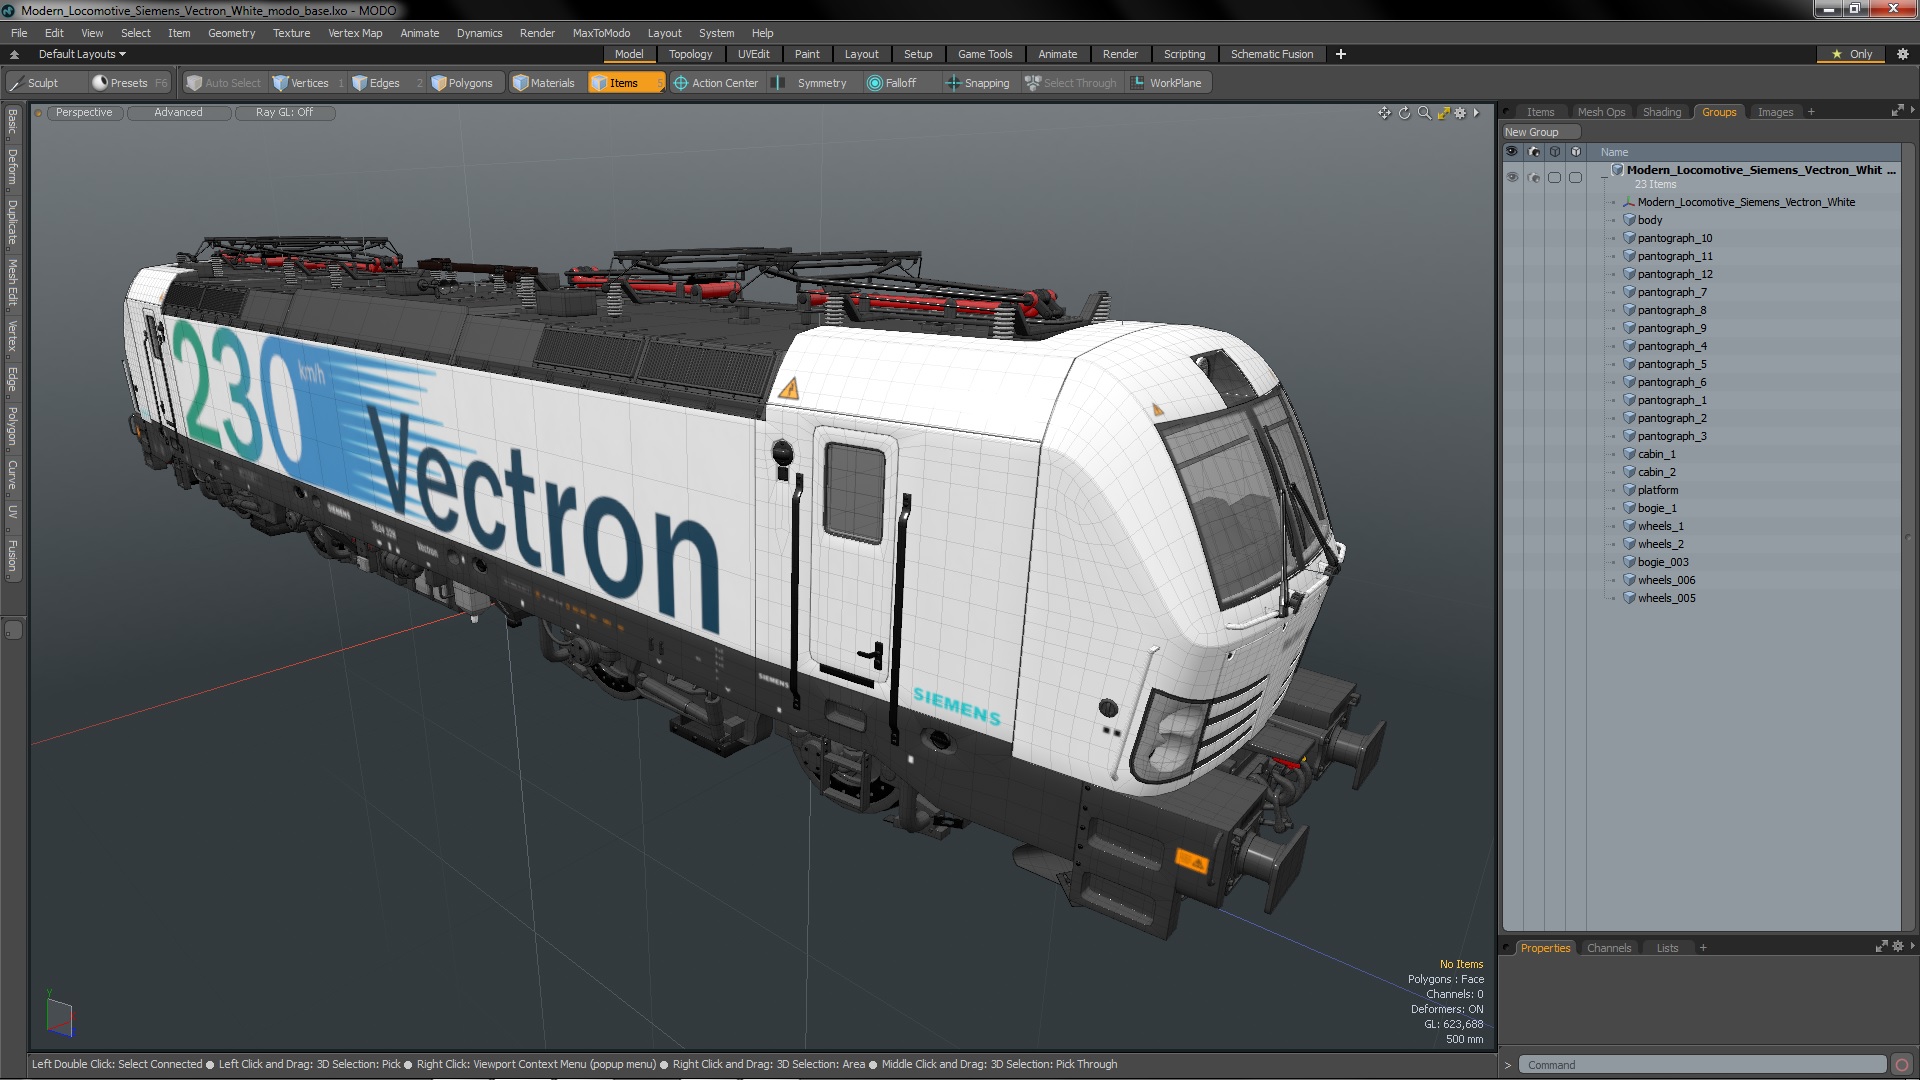Select the pantograph_10 item

(1675, 238)
